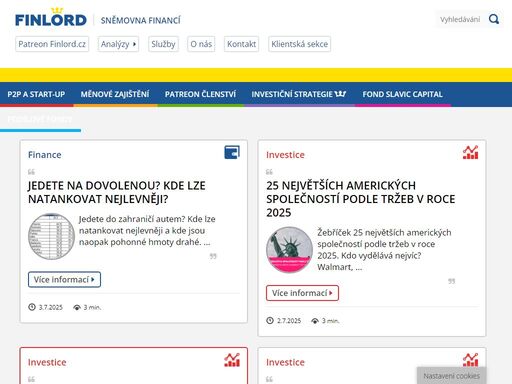Select PATREON ČLENSTVÍ menu item
This screenshot has height=384, width=512.
click(x=200, y=94)
